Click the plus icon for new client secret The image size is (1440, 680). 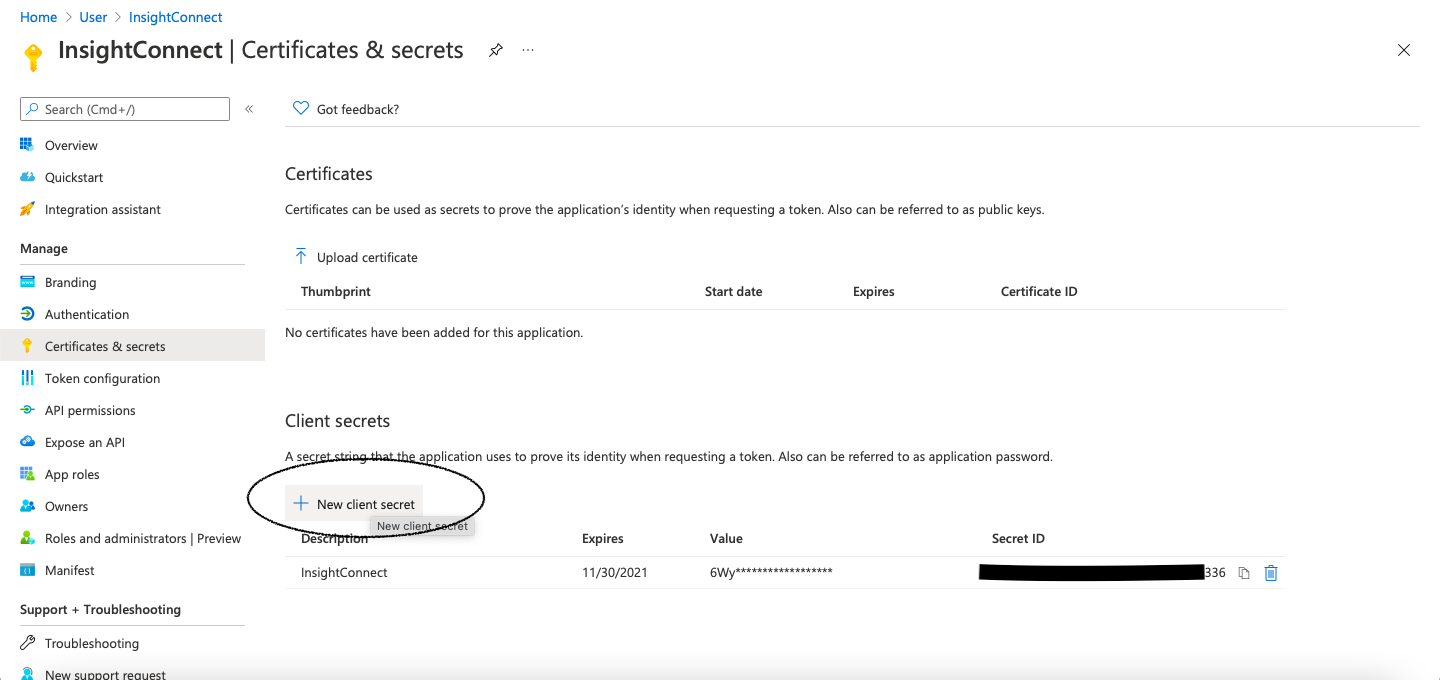click(300, 504)
